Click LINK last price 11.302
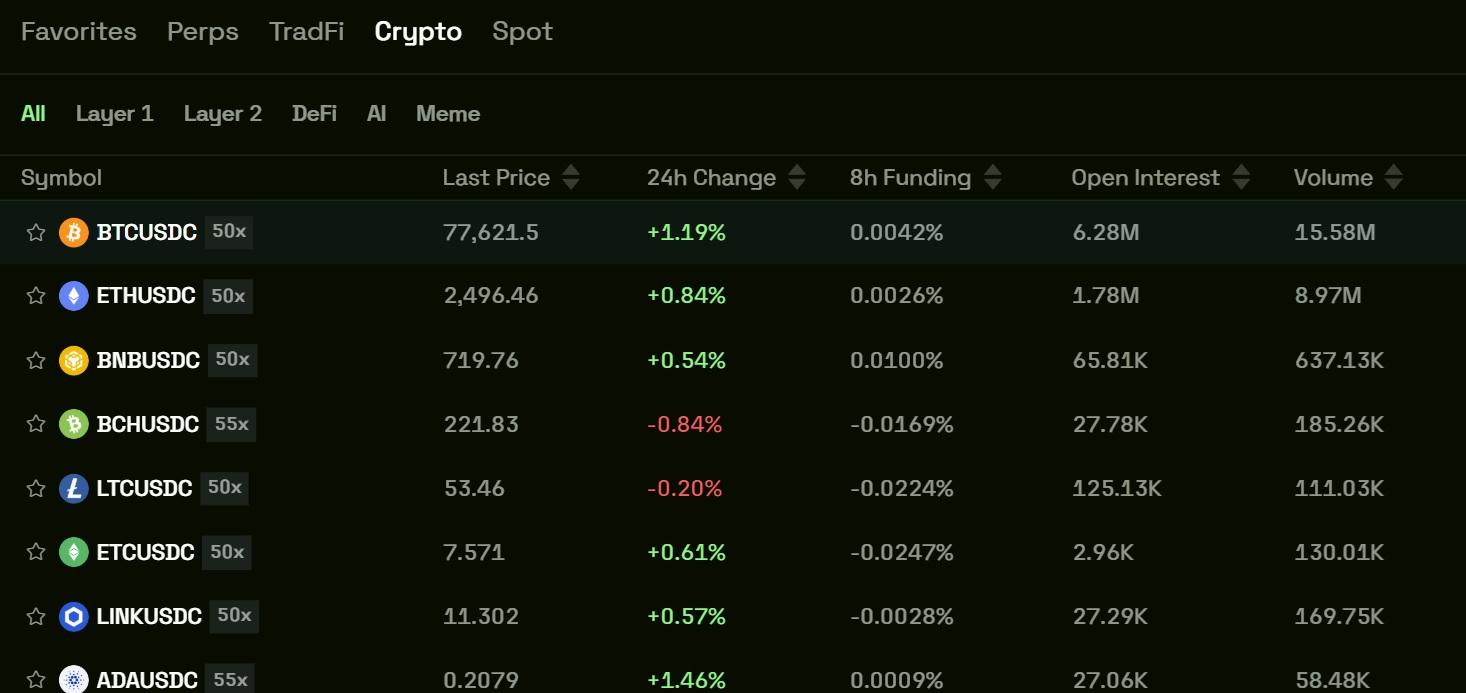This screenshot has width=1466, height=693. [481, 616]
